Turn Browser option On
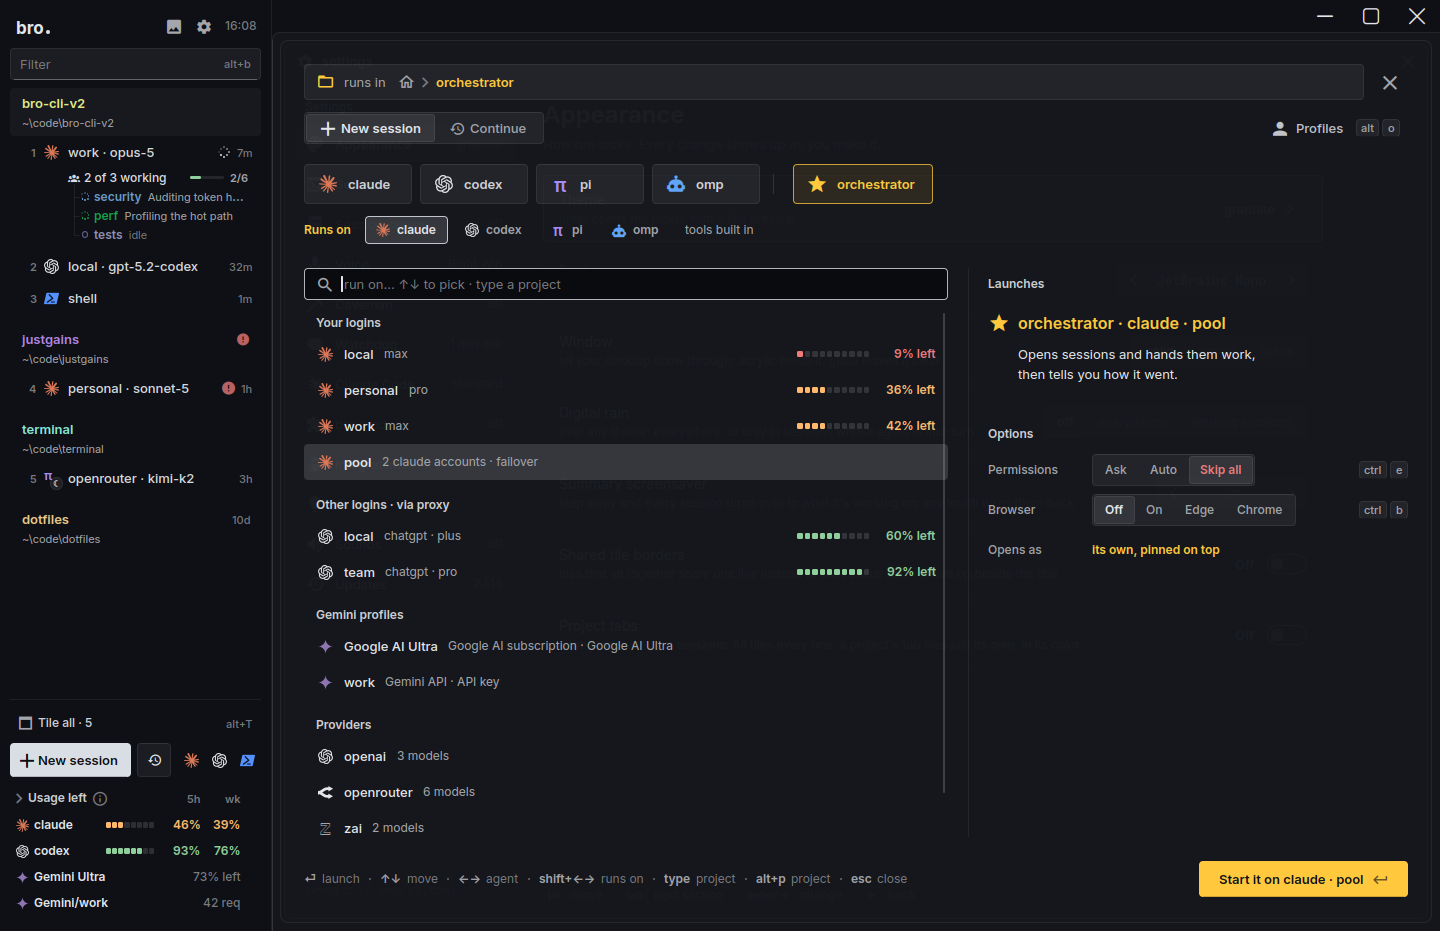Screen dimensions: 1440x931 [1154, 510]
